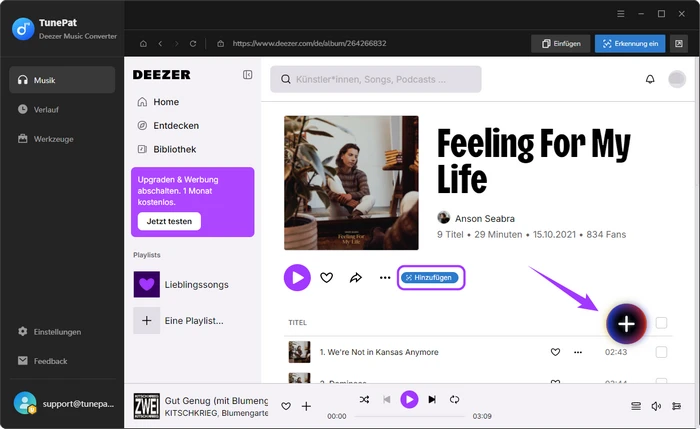Click the album cover artwork

(351, 183)
